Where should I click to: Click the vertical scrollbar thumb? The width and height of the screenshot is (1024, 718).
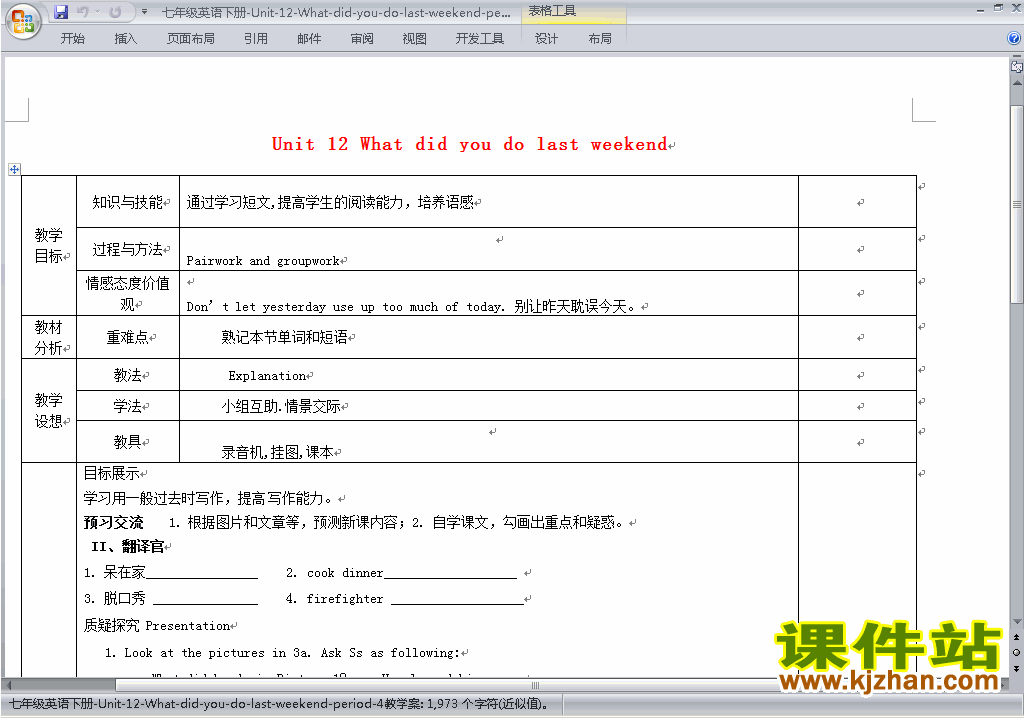coord(1017,204)
